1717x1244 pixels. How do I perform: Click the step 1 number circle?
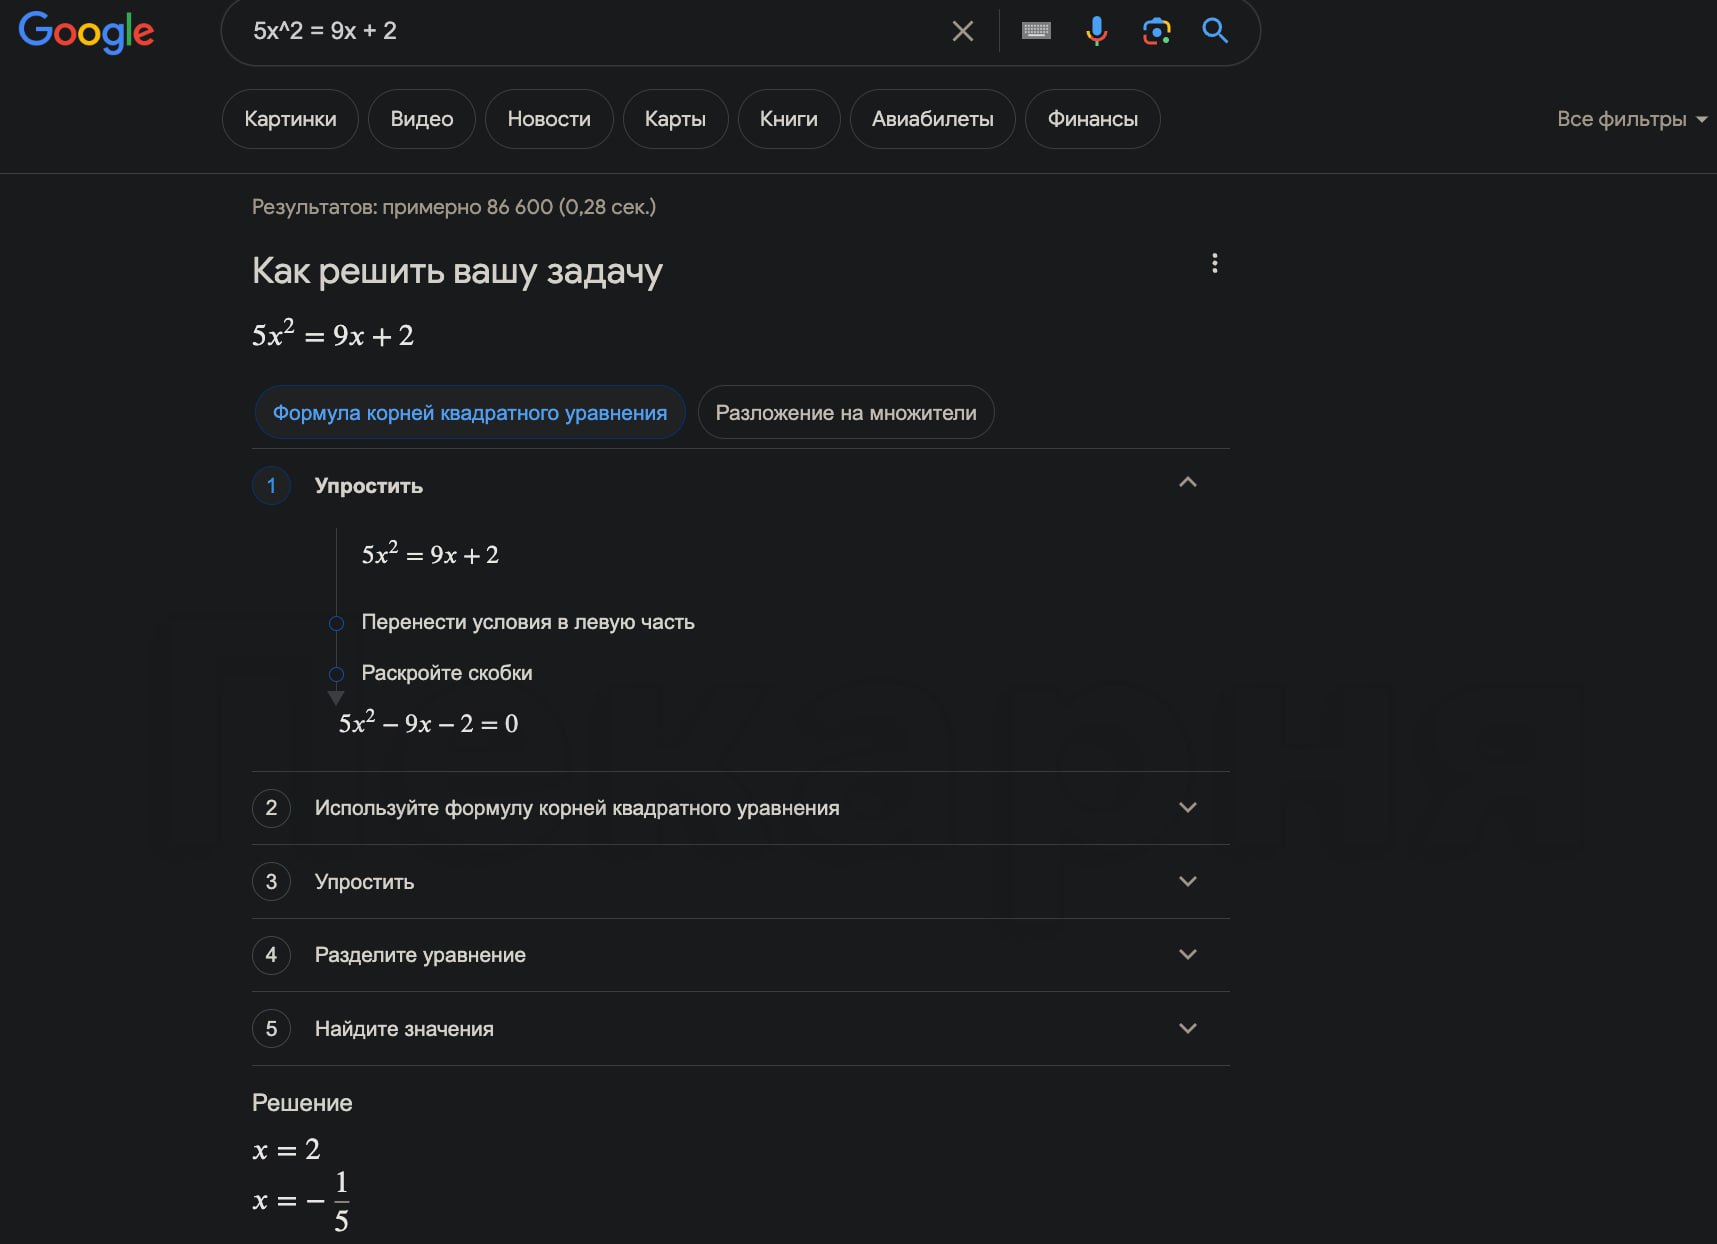click(271, 486)
